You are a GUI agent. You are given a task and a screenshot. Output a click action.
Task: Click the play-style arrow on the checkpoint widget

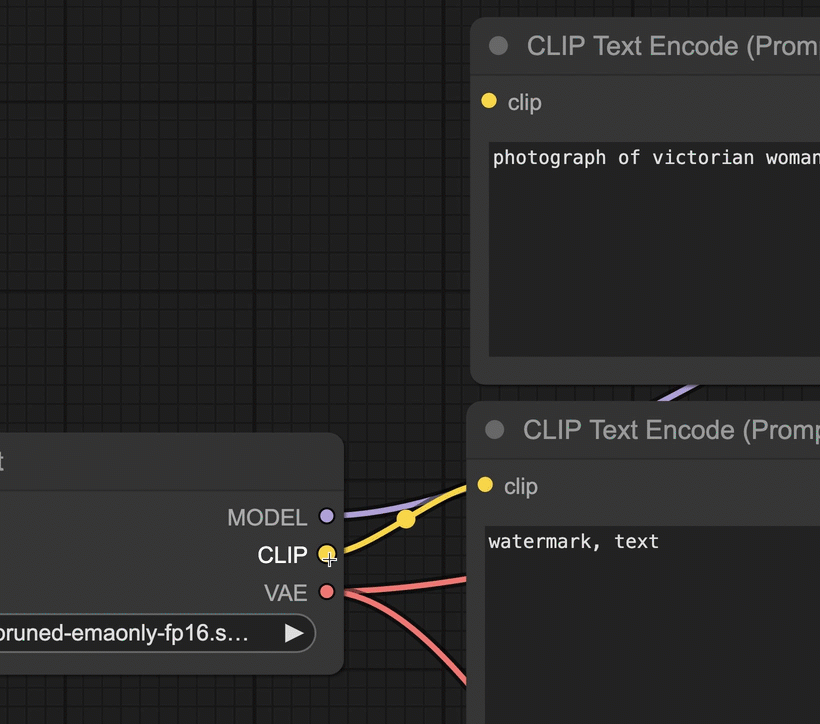tap(293, 633)
